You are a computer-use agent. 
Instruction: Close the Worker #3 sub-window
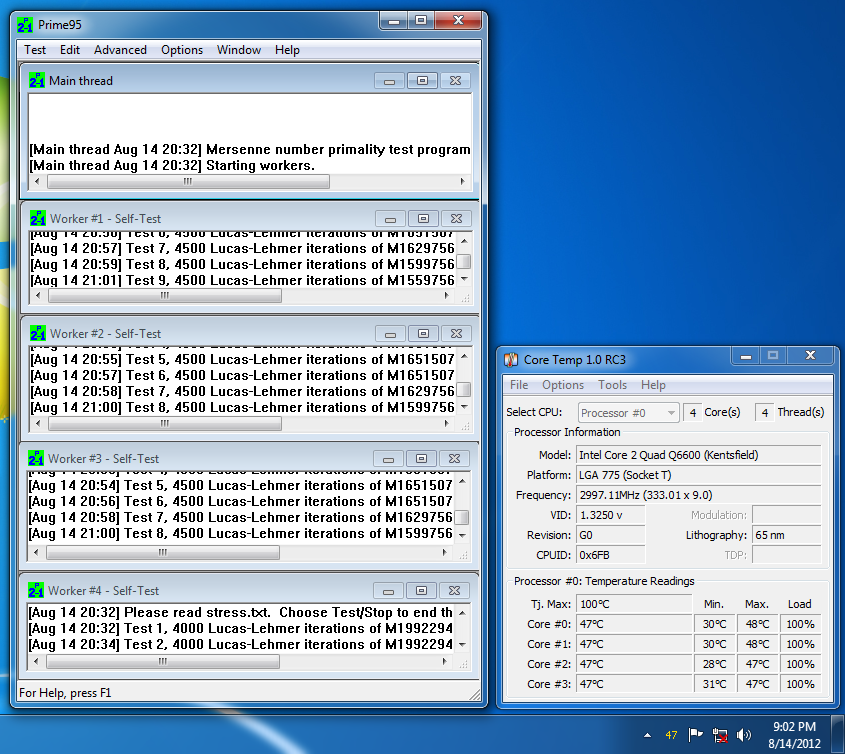[454, 459]
